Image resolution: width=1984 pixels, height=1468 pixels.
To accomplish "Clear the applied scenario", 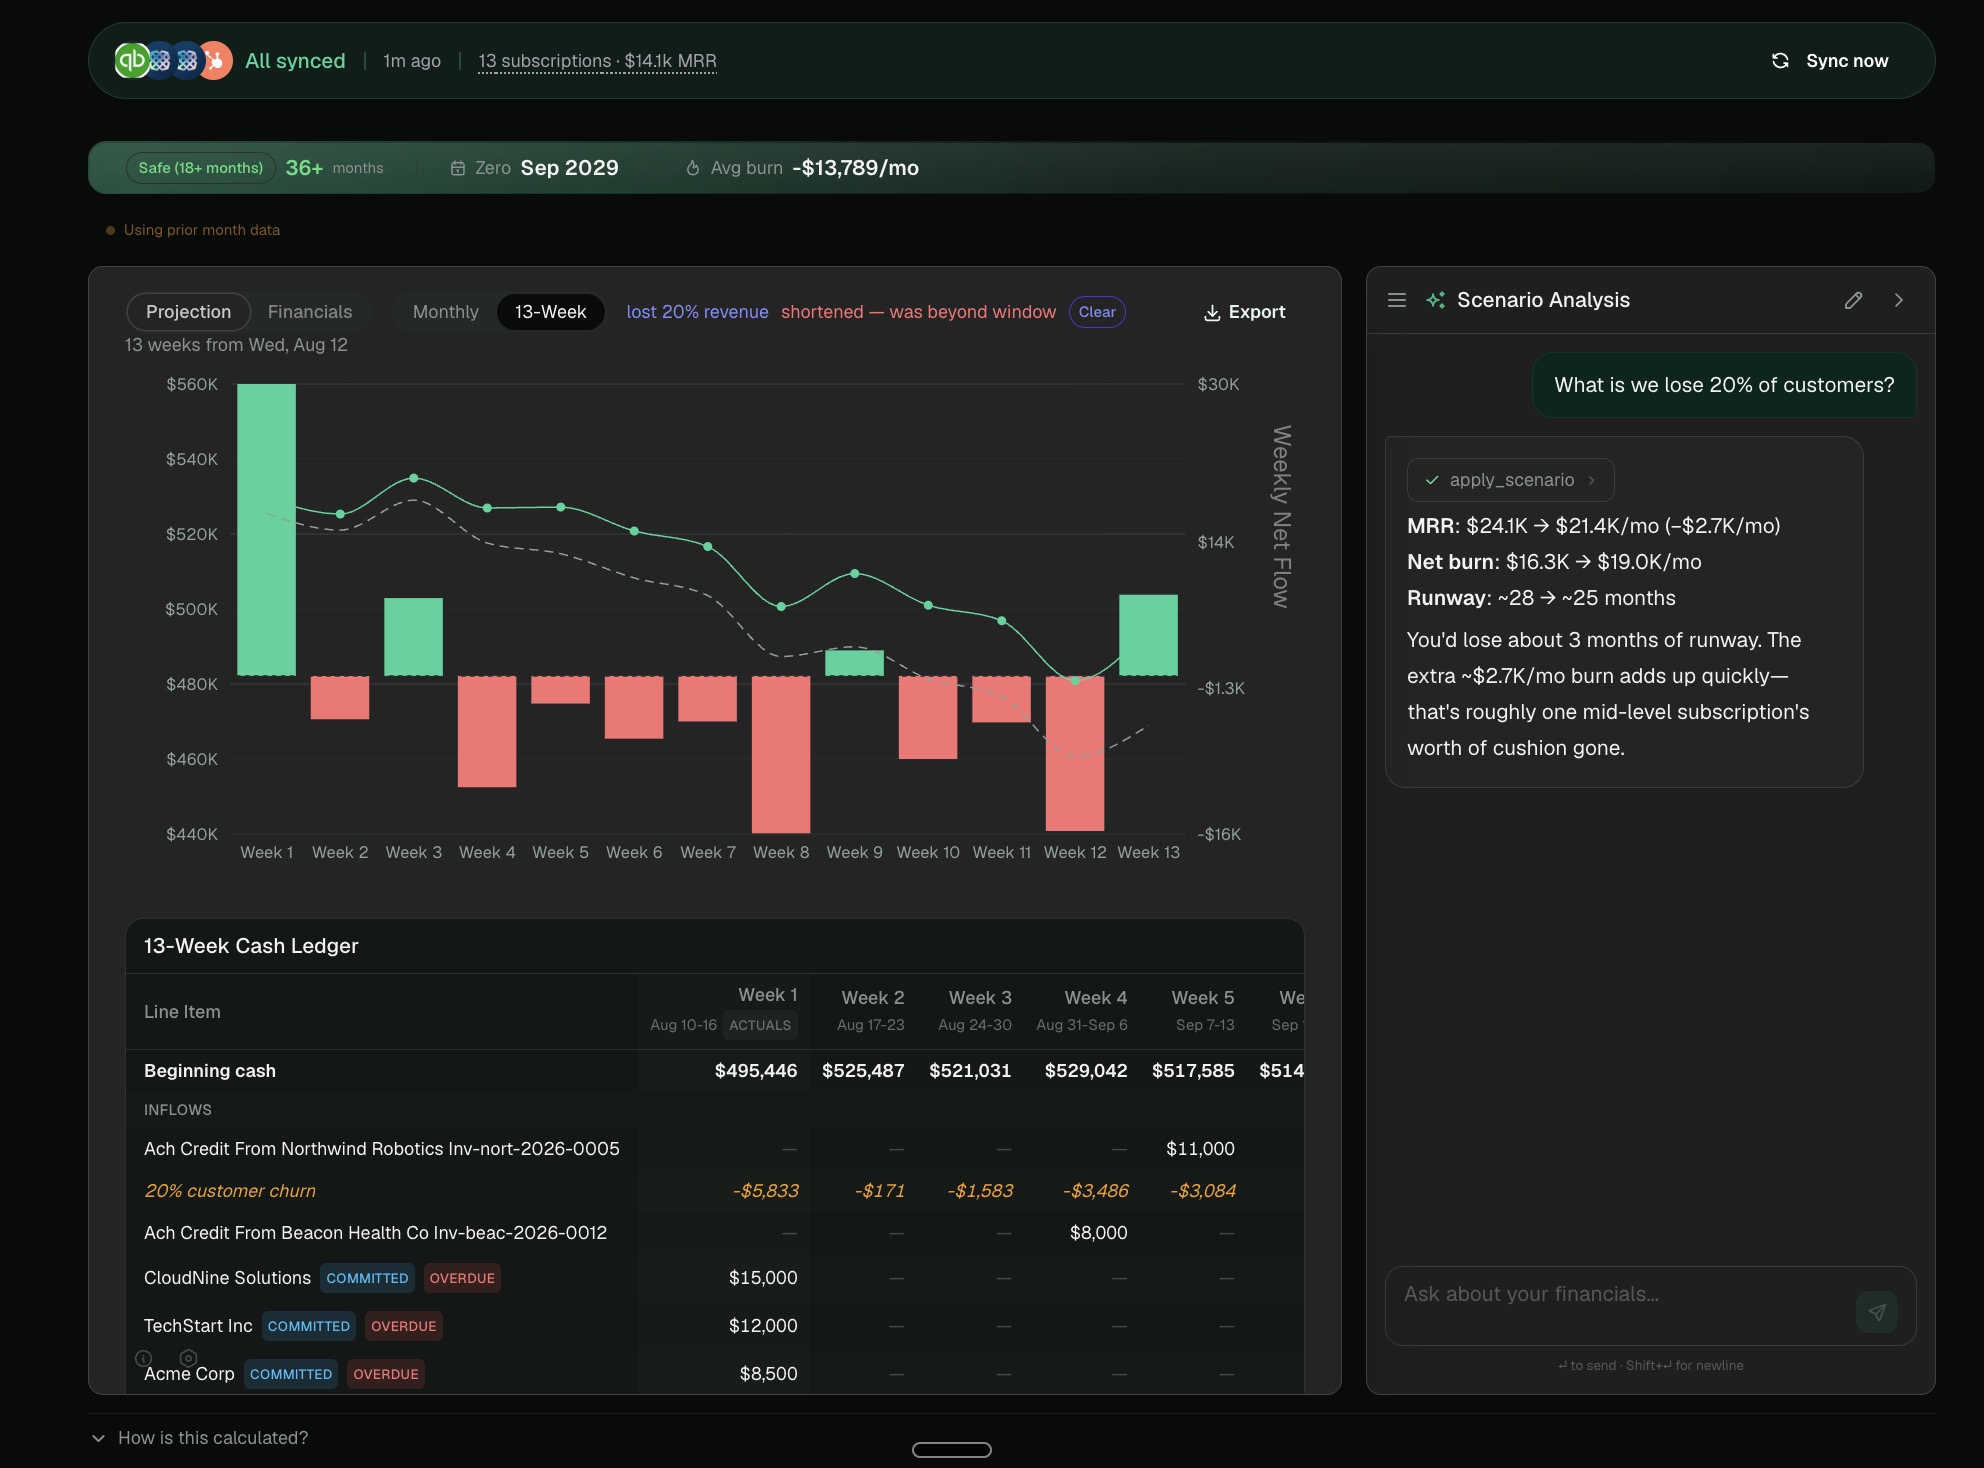I will (1097, 312).
